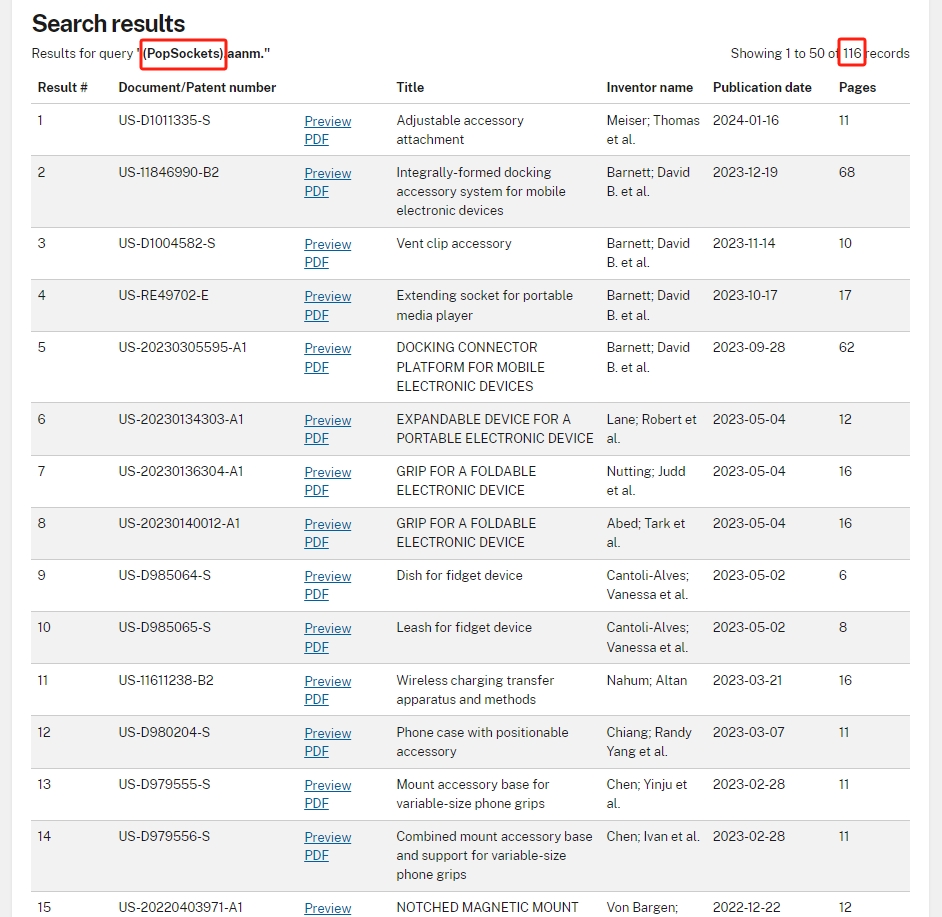942x917 pixels.
Task: Preview US-20230136304-A1 grip patent
Action: coord(327,472)
